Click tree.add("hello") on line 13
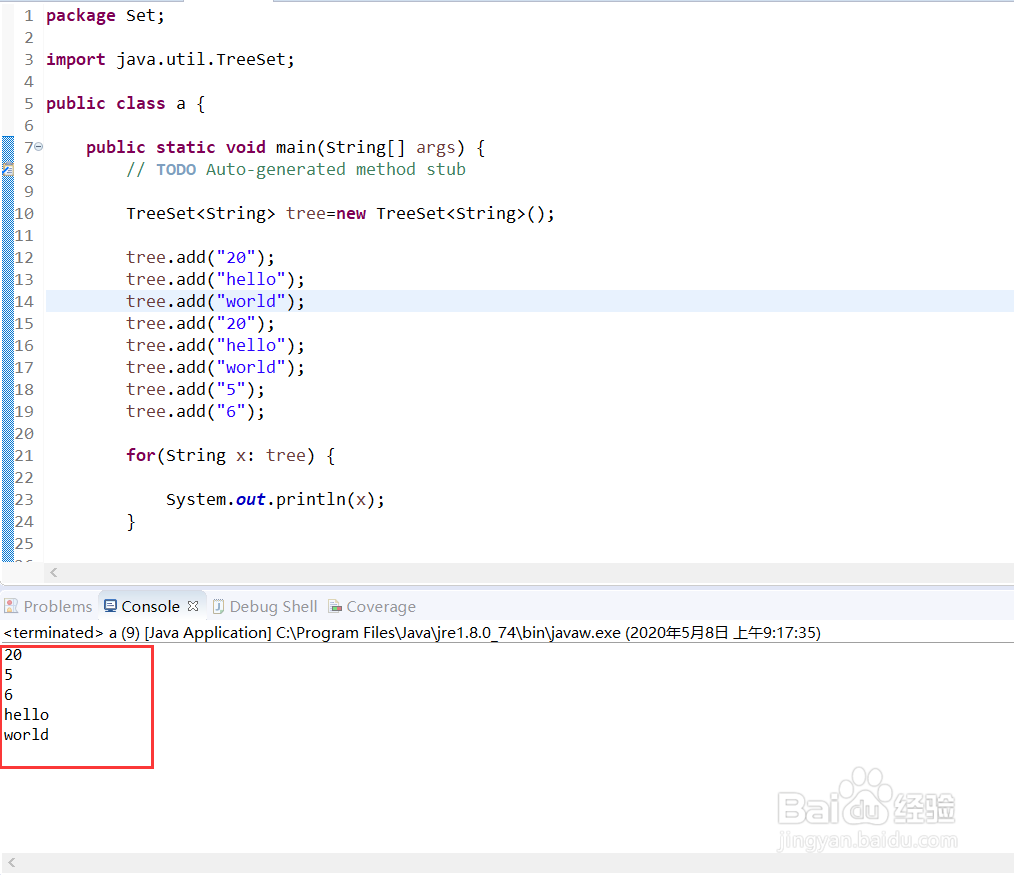The height and width of the screenshot is (875, 1014). [x=215, y=279]
